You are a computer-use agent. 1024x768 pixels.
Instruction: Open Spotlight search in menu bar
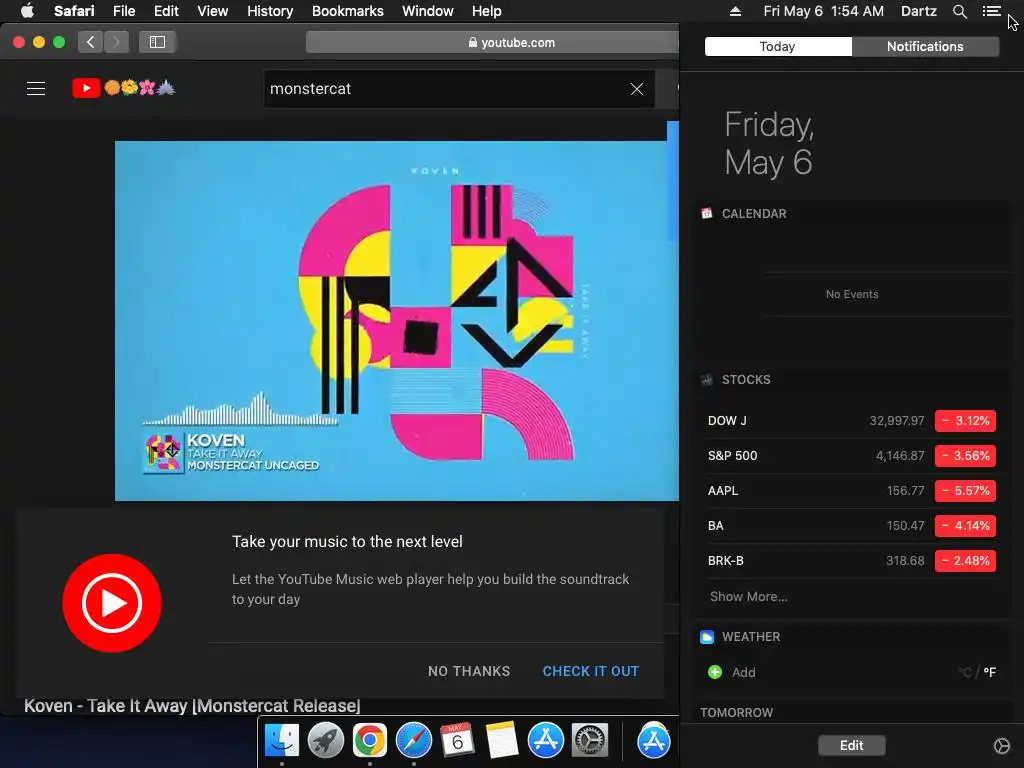(x=959, y=11)
